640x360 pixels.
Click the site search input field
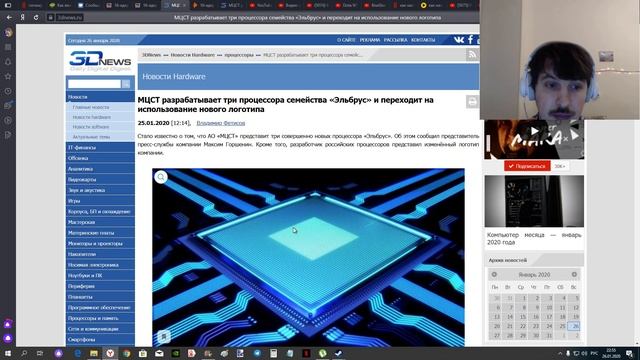[94, 84]
